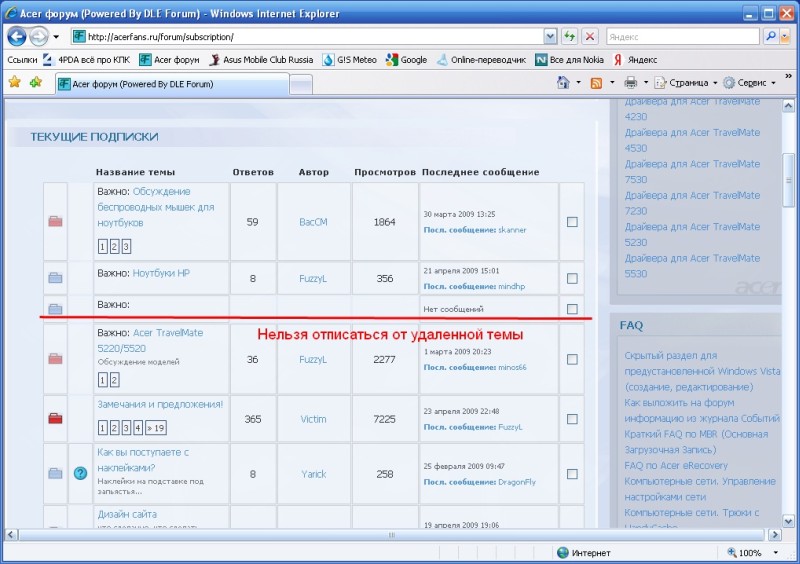This screenshot has width=800, height=564.
Task: Click folder icon of Ноутбуки HP row
Action: coord(55,278)
